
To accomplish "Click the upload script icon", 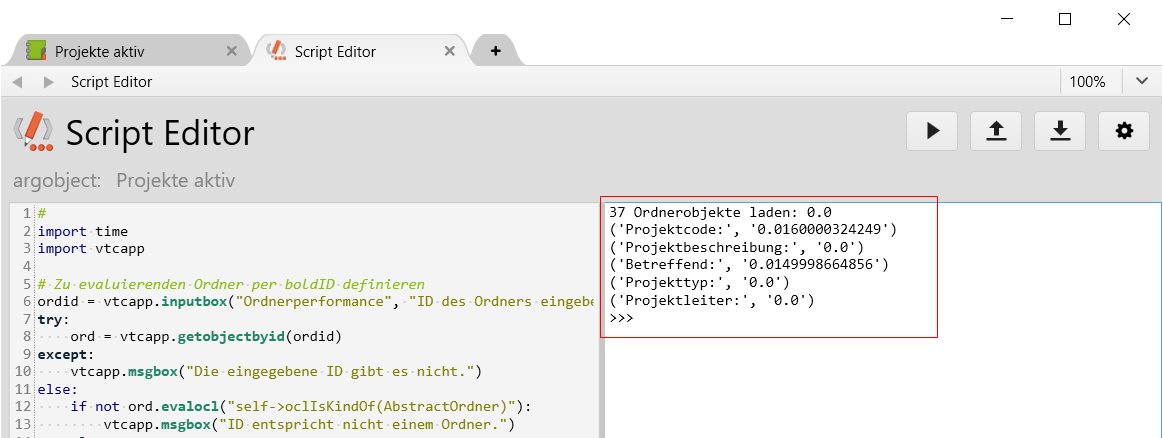I will [x=996, y=131].
